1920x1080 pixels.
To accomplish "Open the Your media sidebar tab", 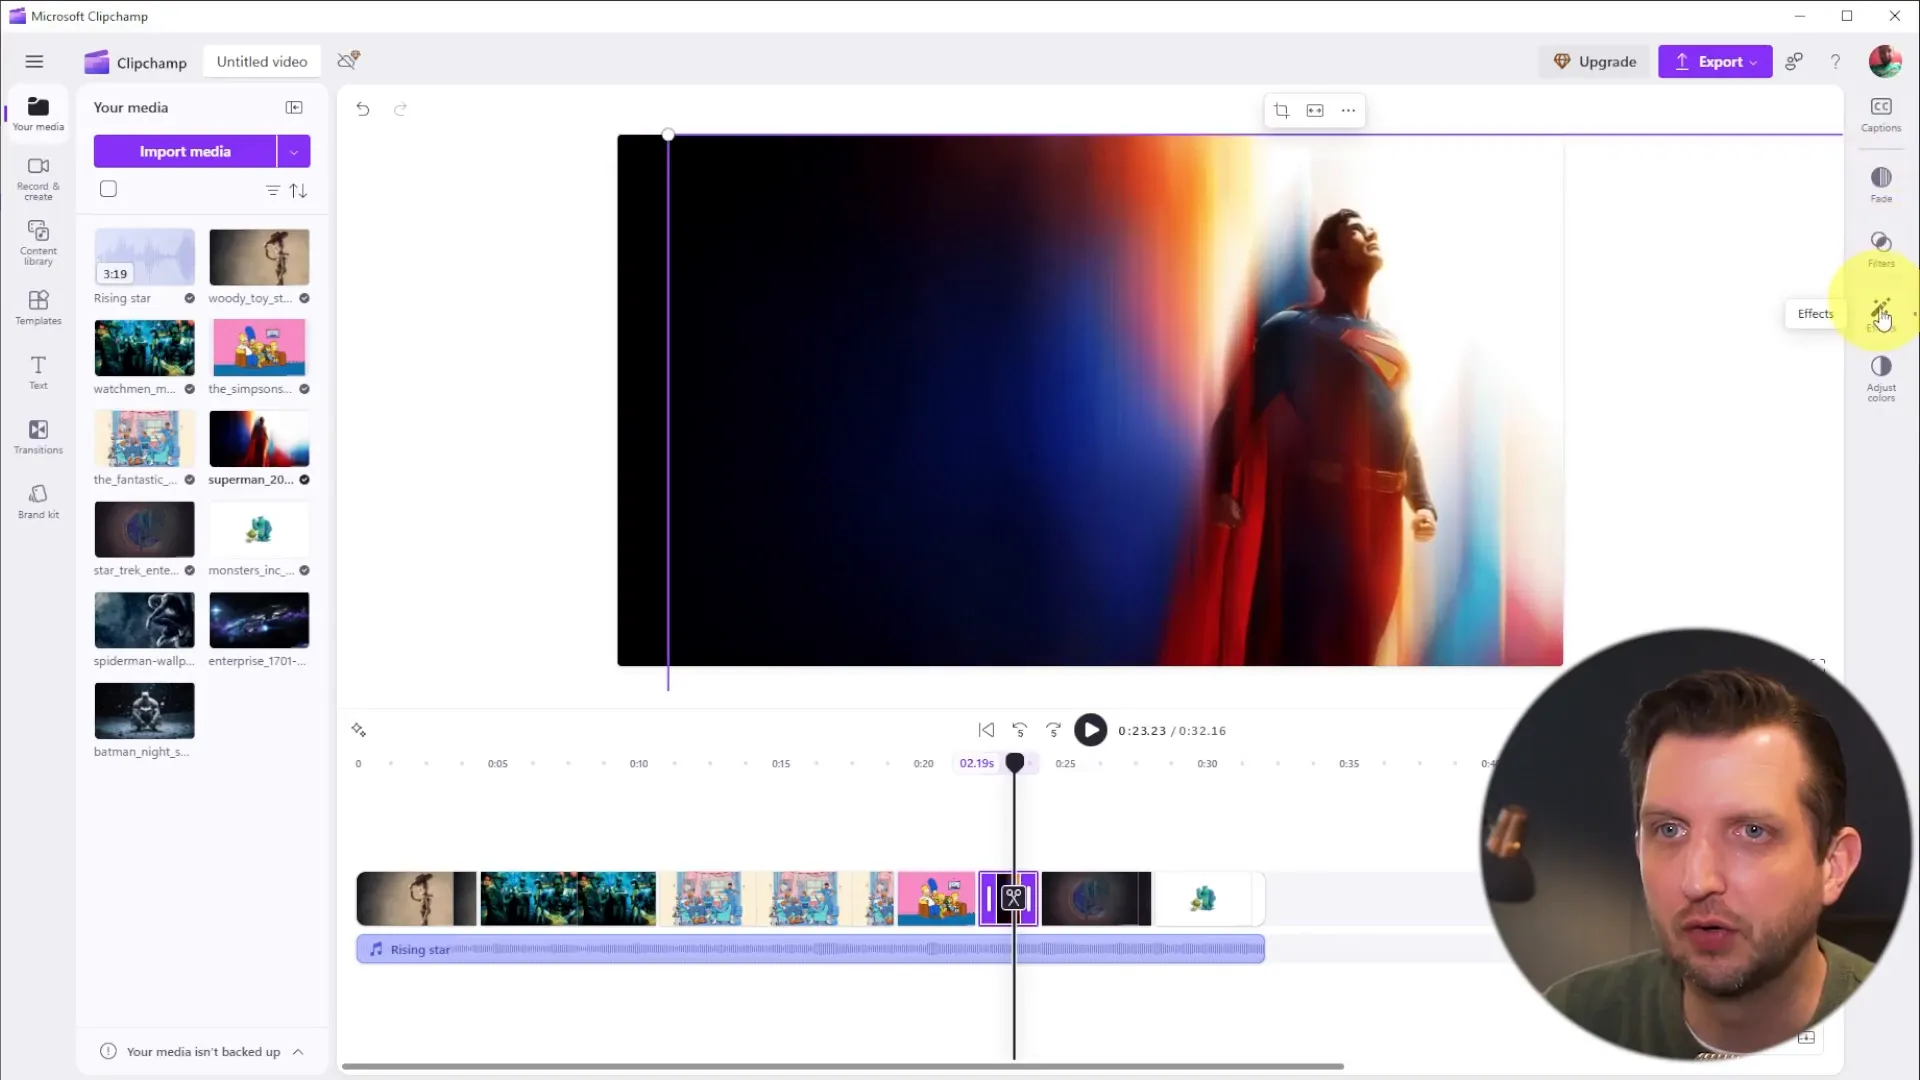I will click(x=38, y=114).
